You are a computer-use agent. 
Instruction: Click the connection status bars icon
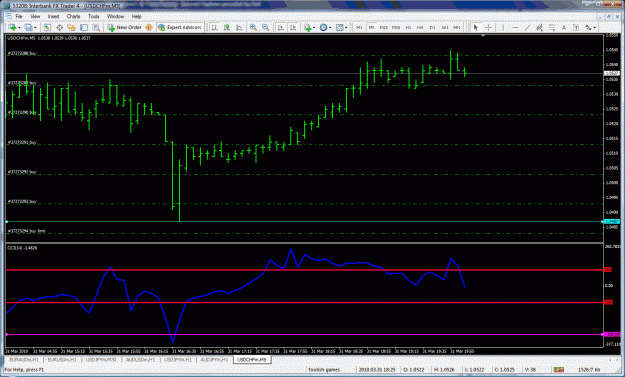pos(559,370)
